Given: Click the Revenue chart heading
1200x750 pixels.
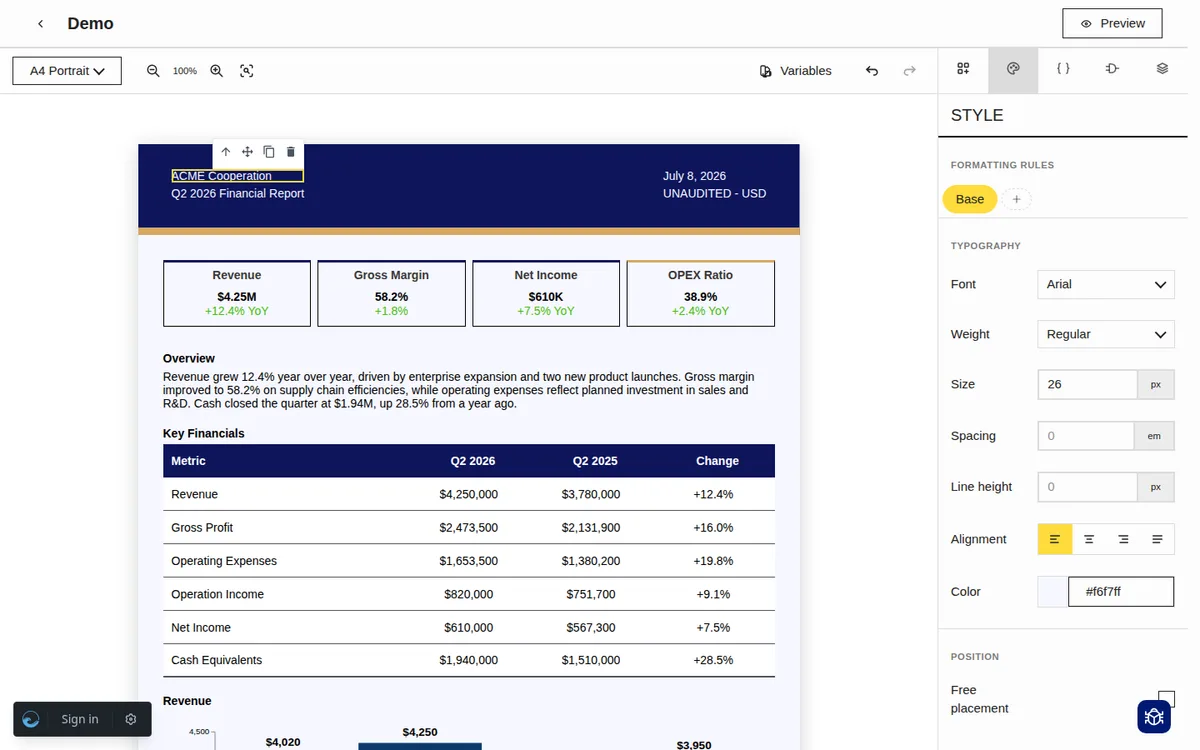Looking at the screenshot, I should (187, 701).
